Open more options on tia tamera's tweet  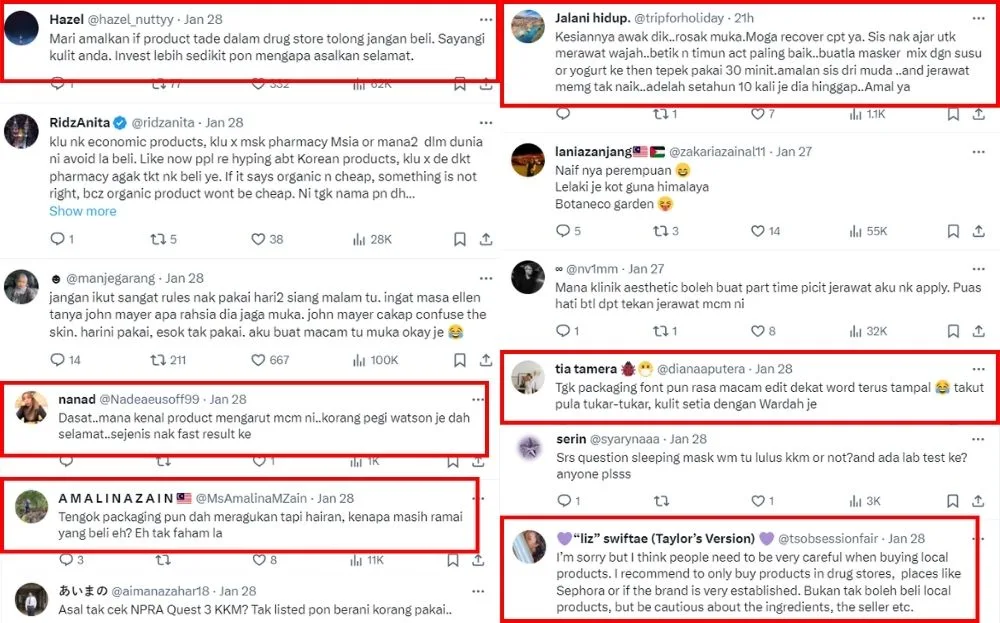(983, 369)
